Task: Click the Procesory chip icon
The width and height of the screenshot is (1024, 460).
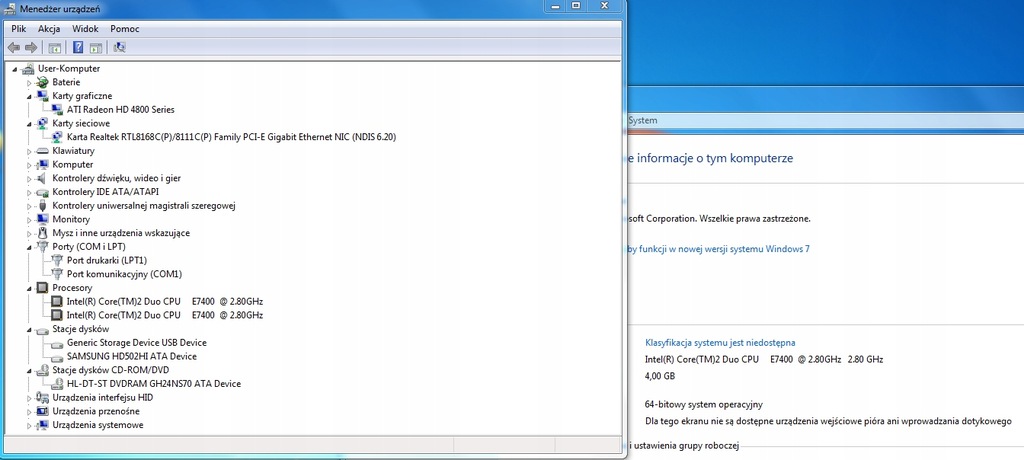Action: (x=42, y=288)
